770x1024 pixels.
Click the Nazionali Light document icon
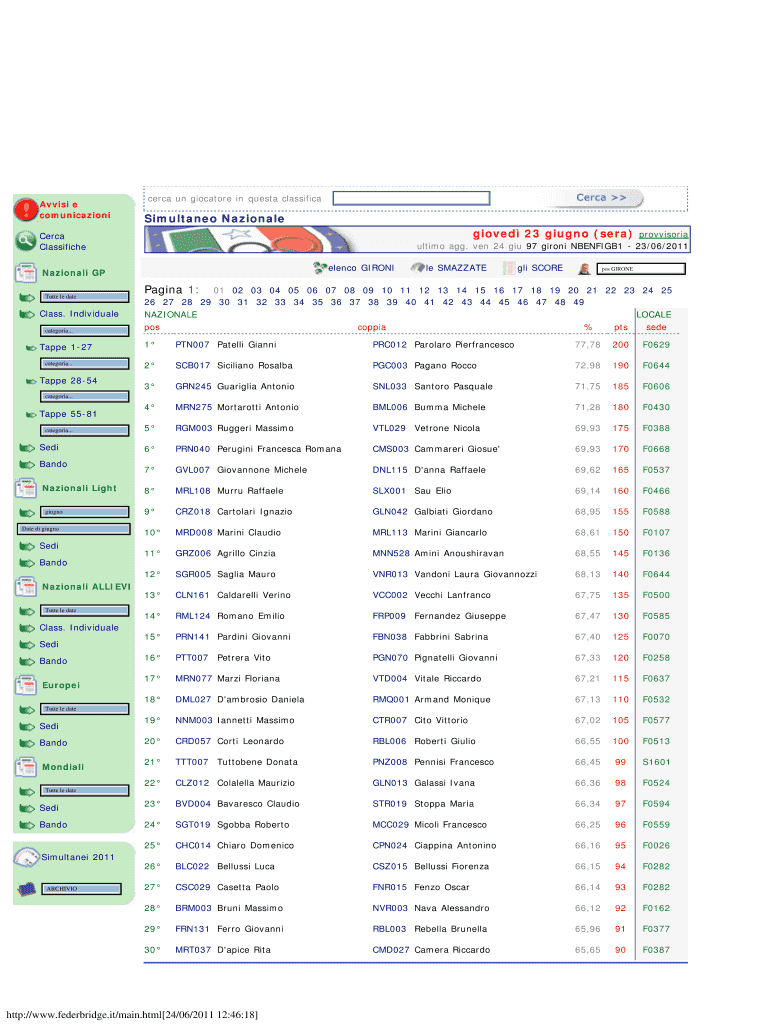click(26, 489)
